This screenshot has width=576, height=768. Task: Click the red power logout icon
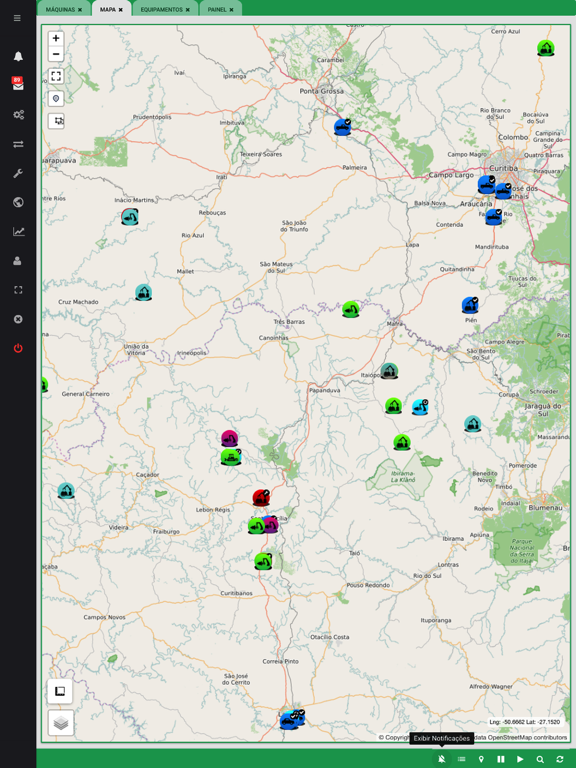18,348
